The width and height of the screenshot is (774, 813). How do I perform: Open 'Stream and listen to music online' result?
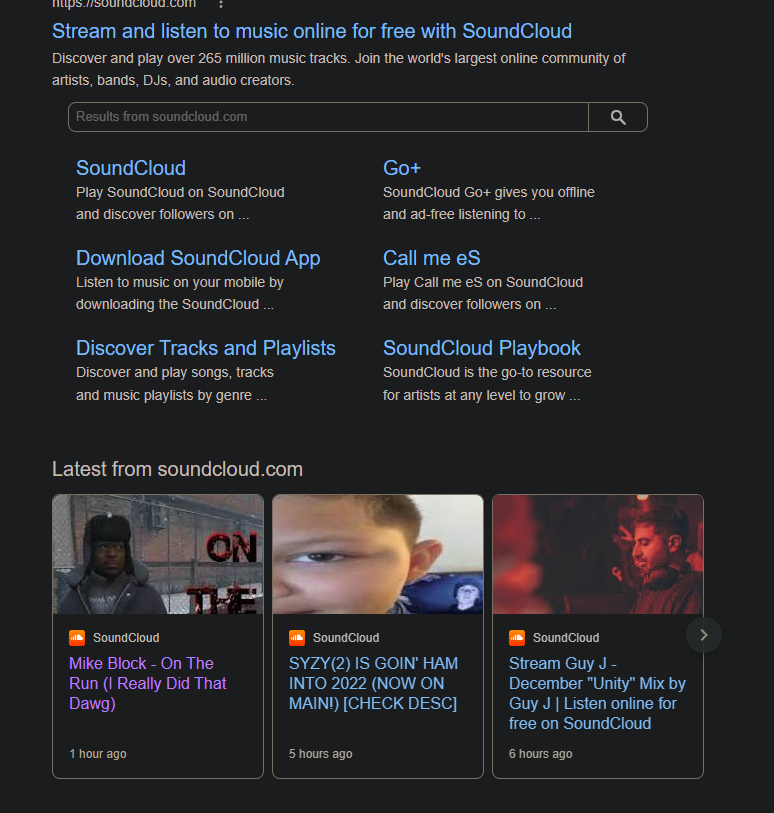pyautogui.click(x=312, y=31)
